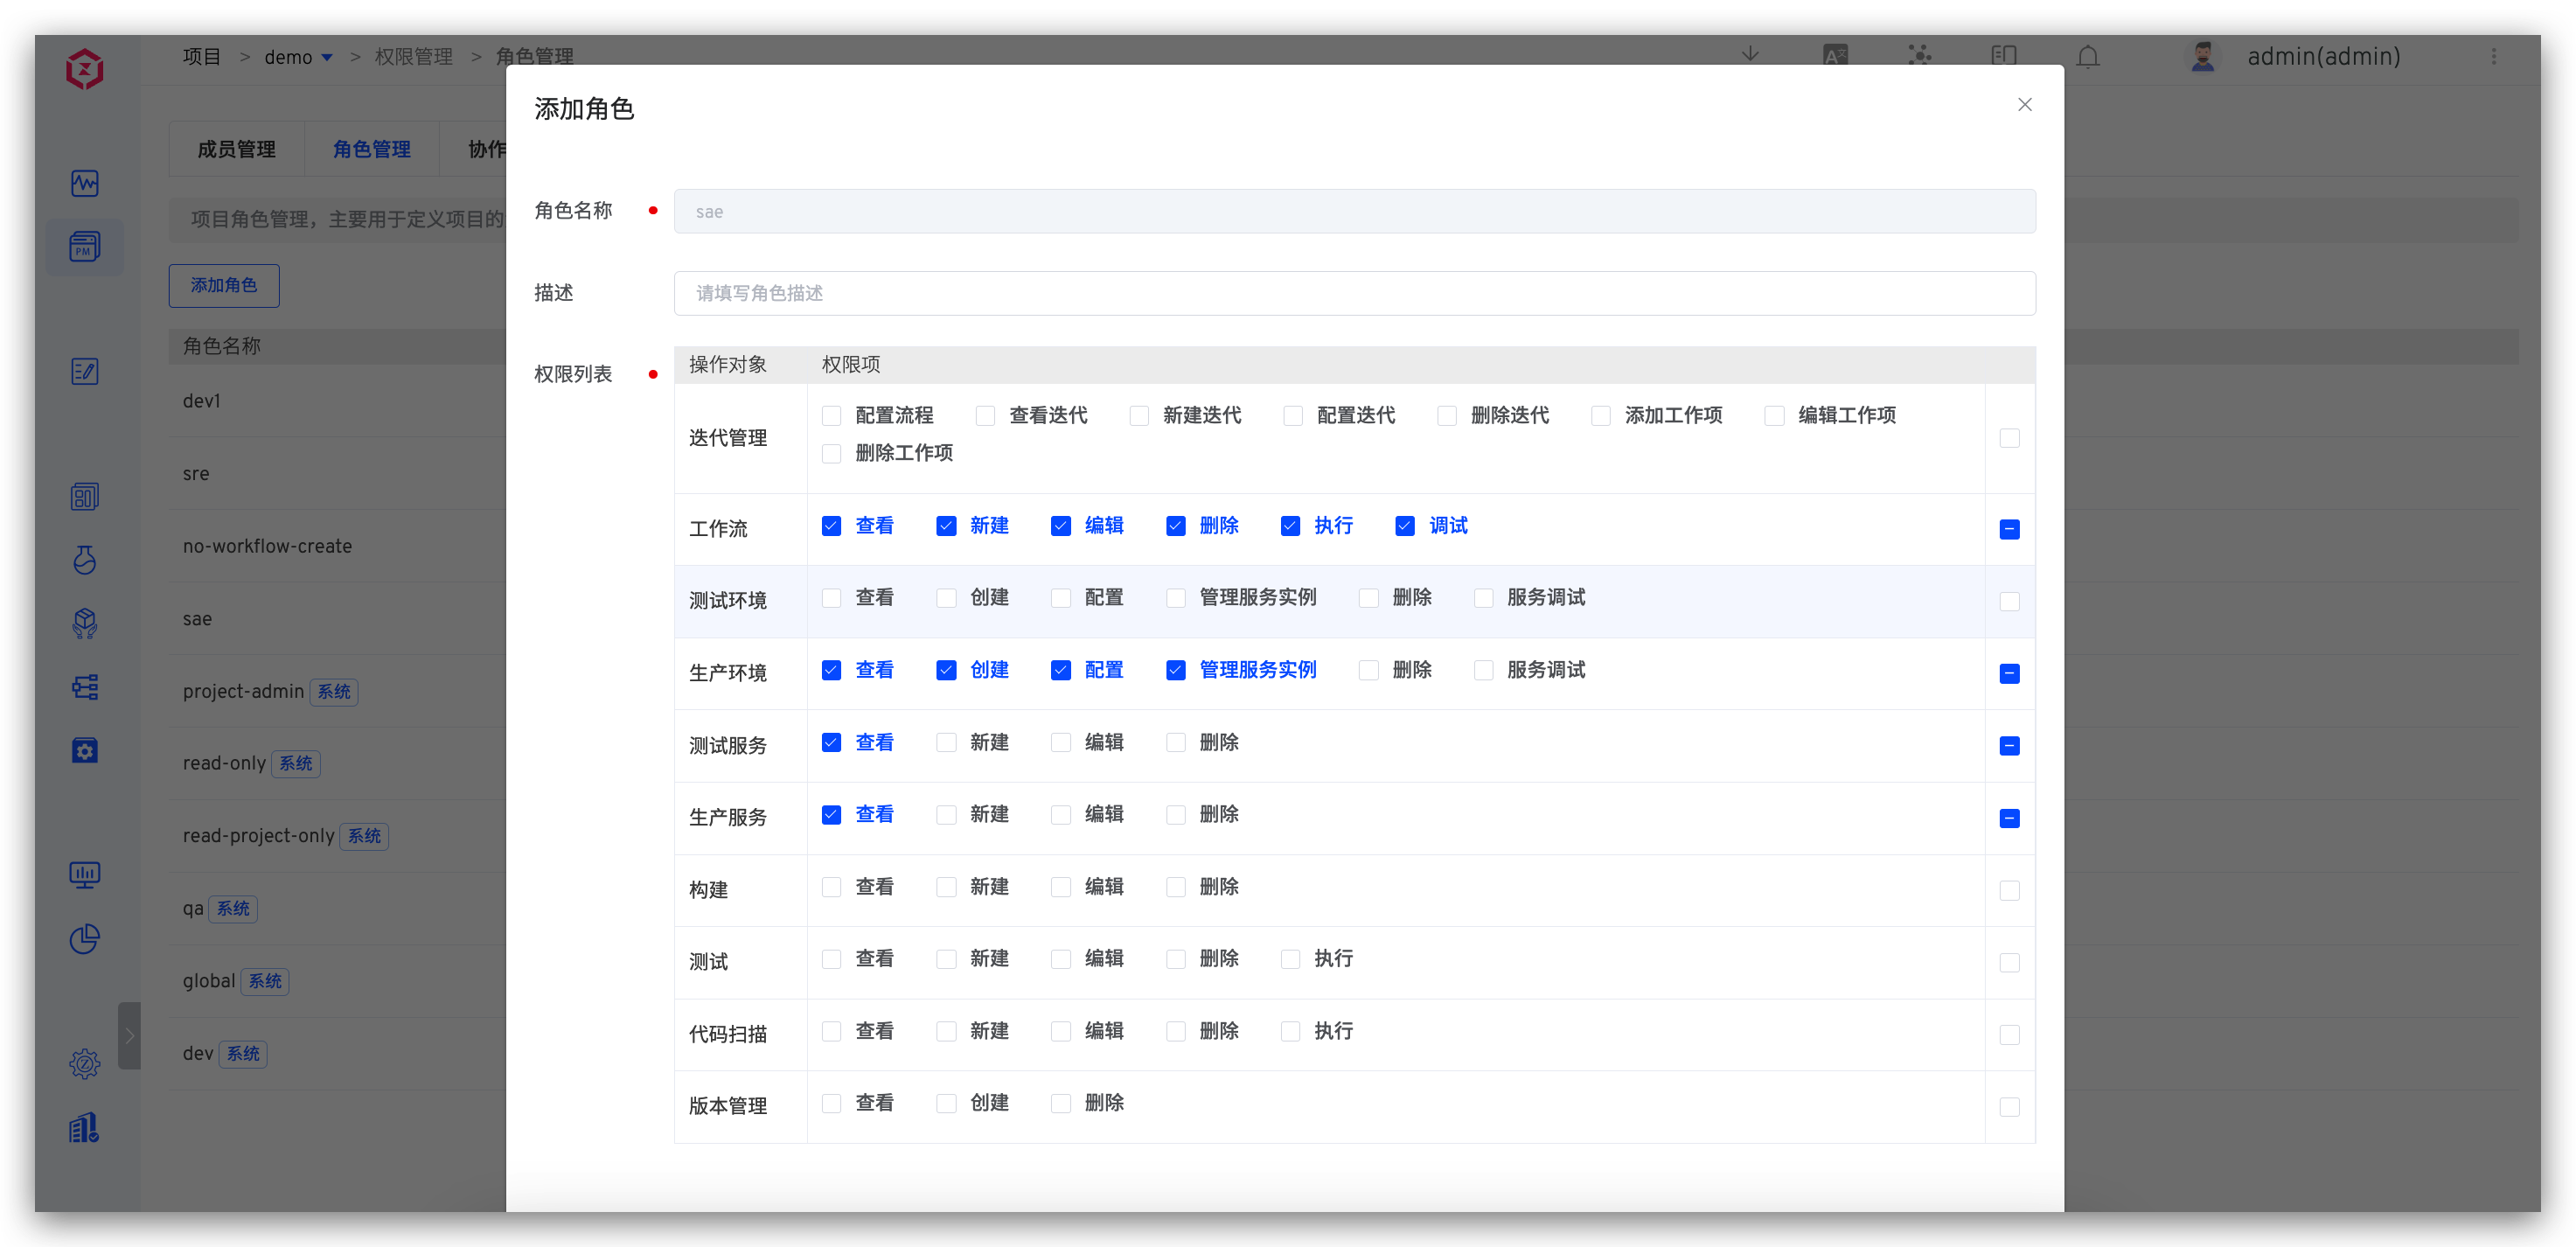Open the tree-structure sidebar icon
This screenshot has width=2576, height=1247.
click(x=85, y=687)
